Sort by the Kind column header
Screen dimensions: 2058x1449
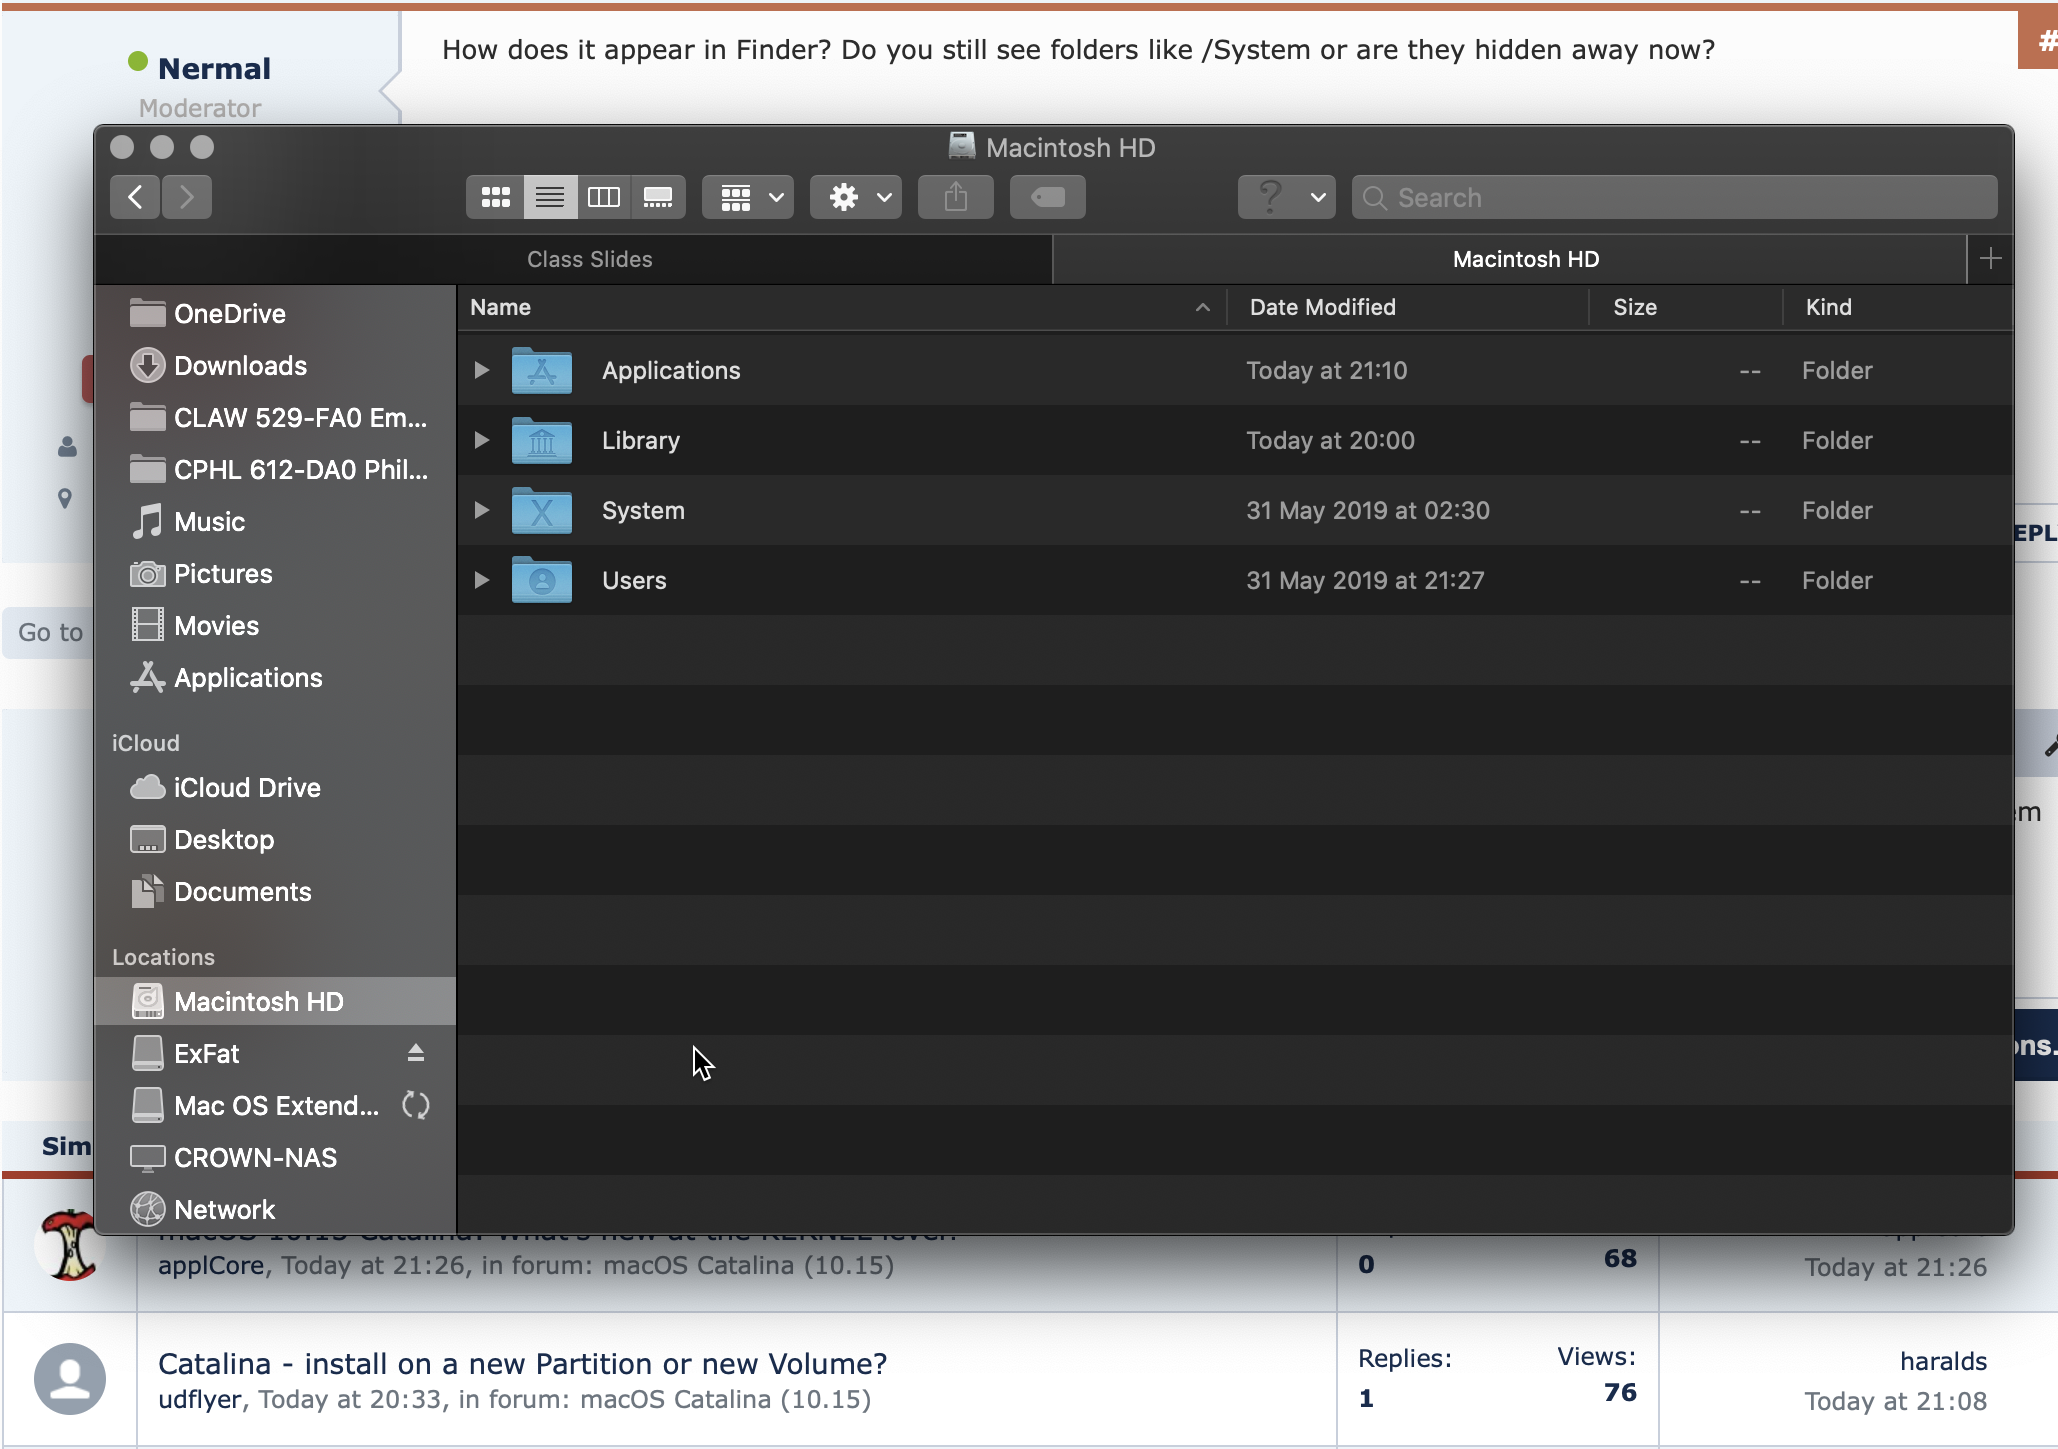(1898, 307)
